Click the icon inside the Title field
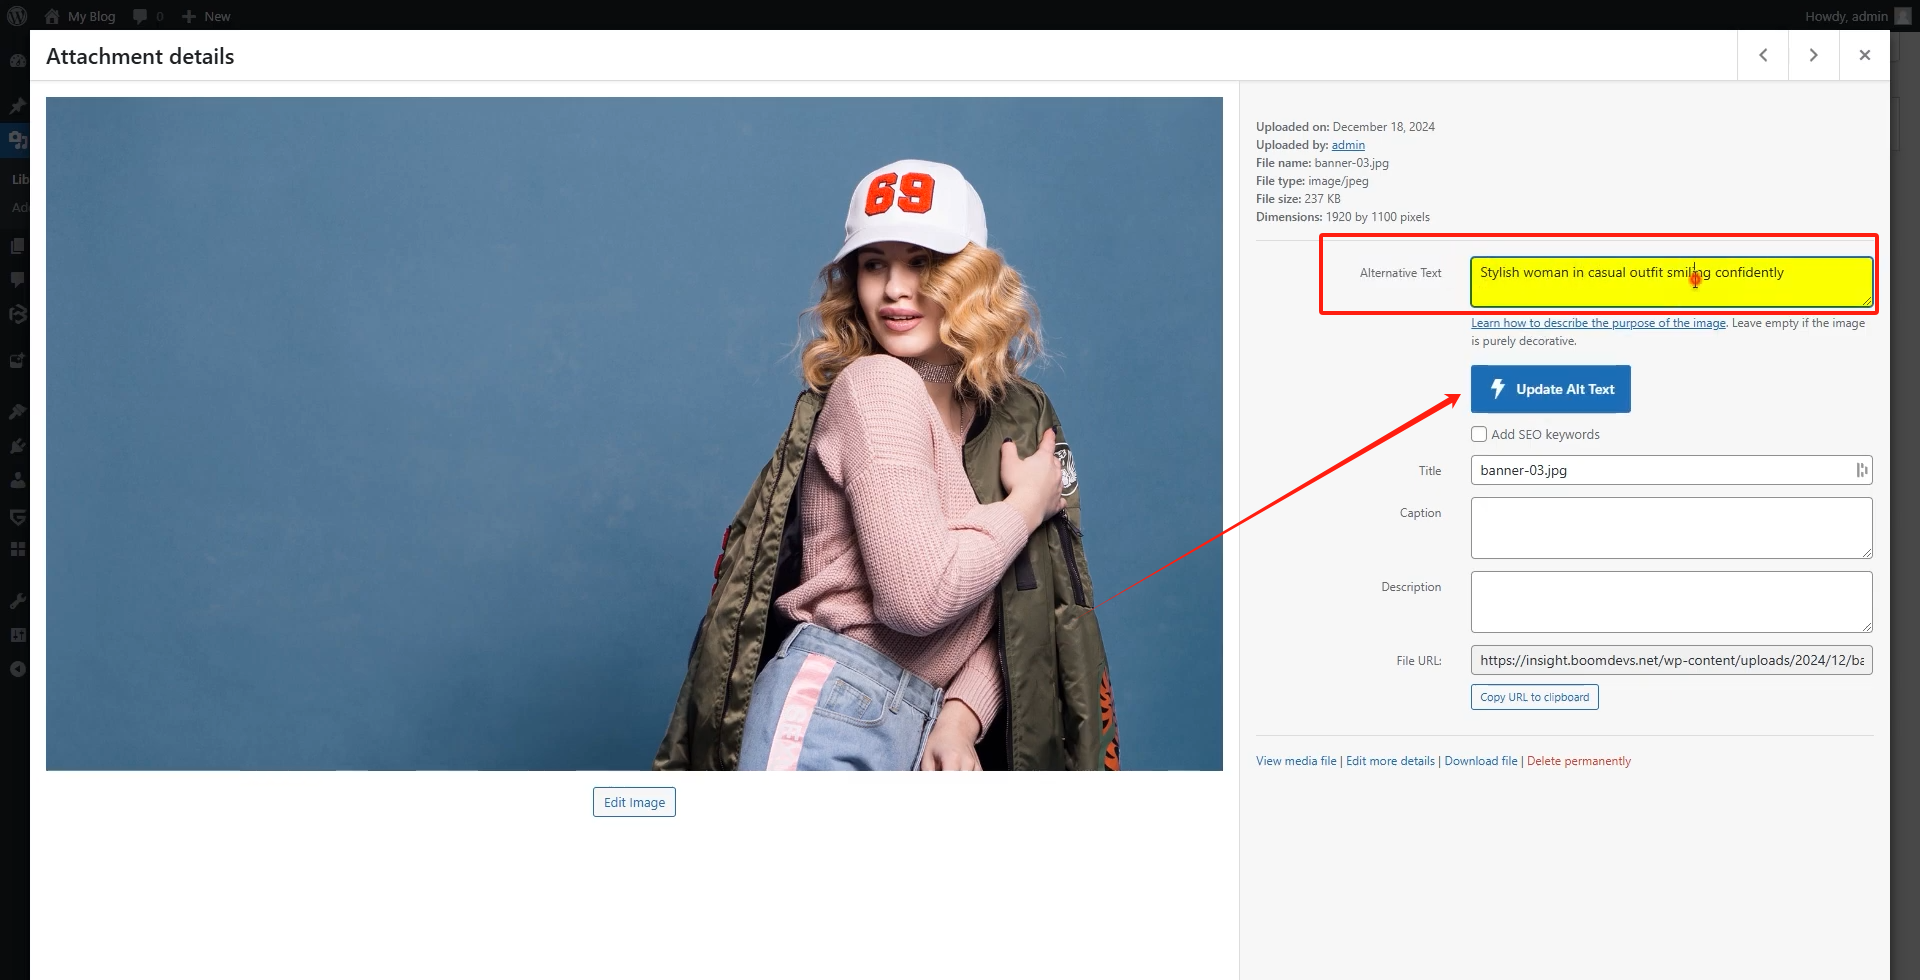Viewport: 1920px width, 980px height. (x=1861, y=470)
